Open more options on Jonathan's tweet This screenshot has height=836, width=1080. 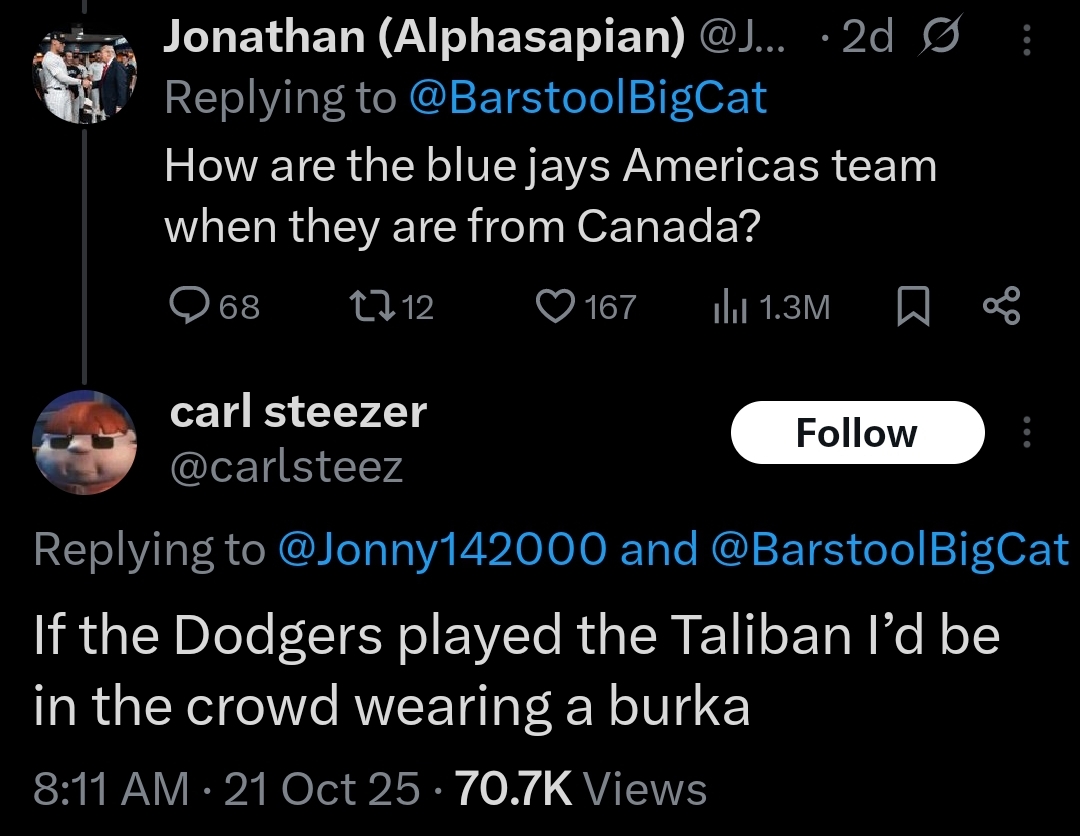pyautogui.click(x=1025, y=40)
